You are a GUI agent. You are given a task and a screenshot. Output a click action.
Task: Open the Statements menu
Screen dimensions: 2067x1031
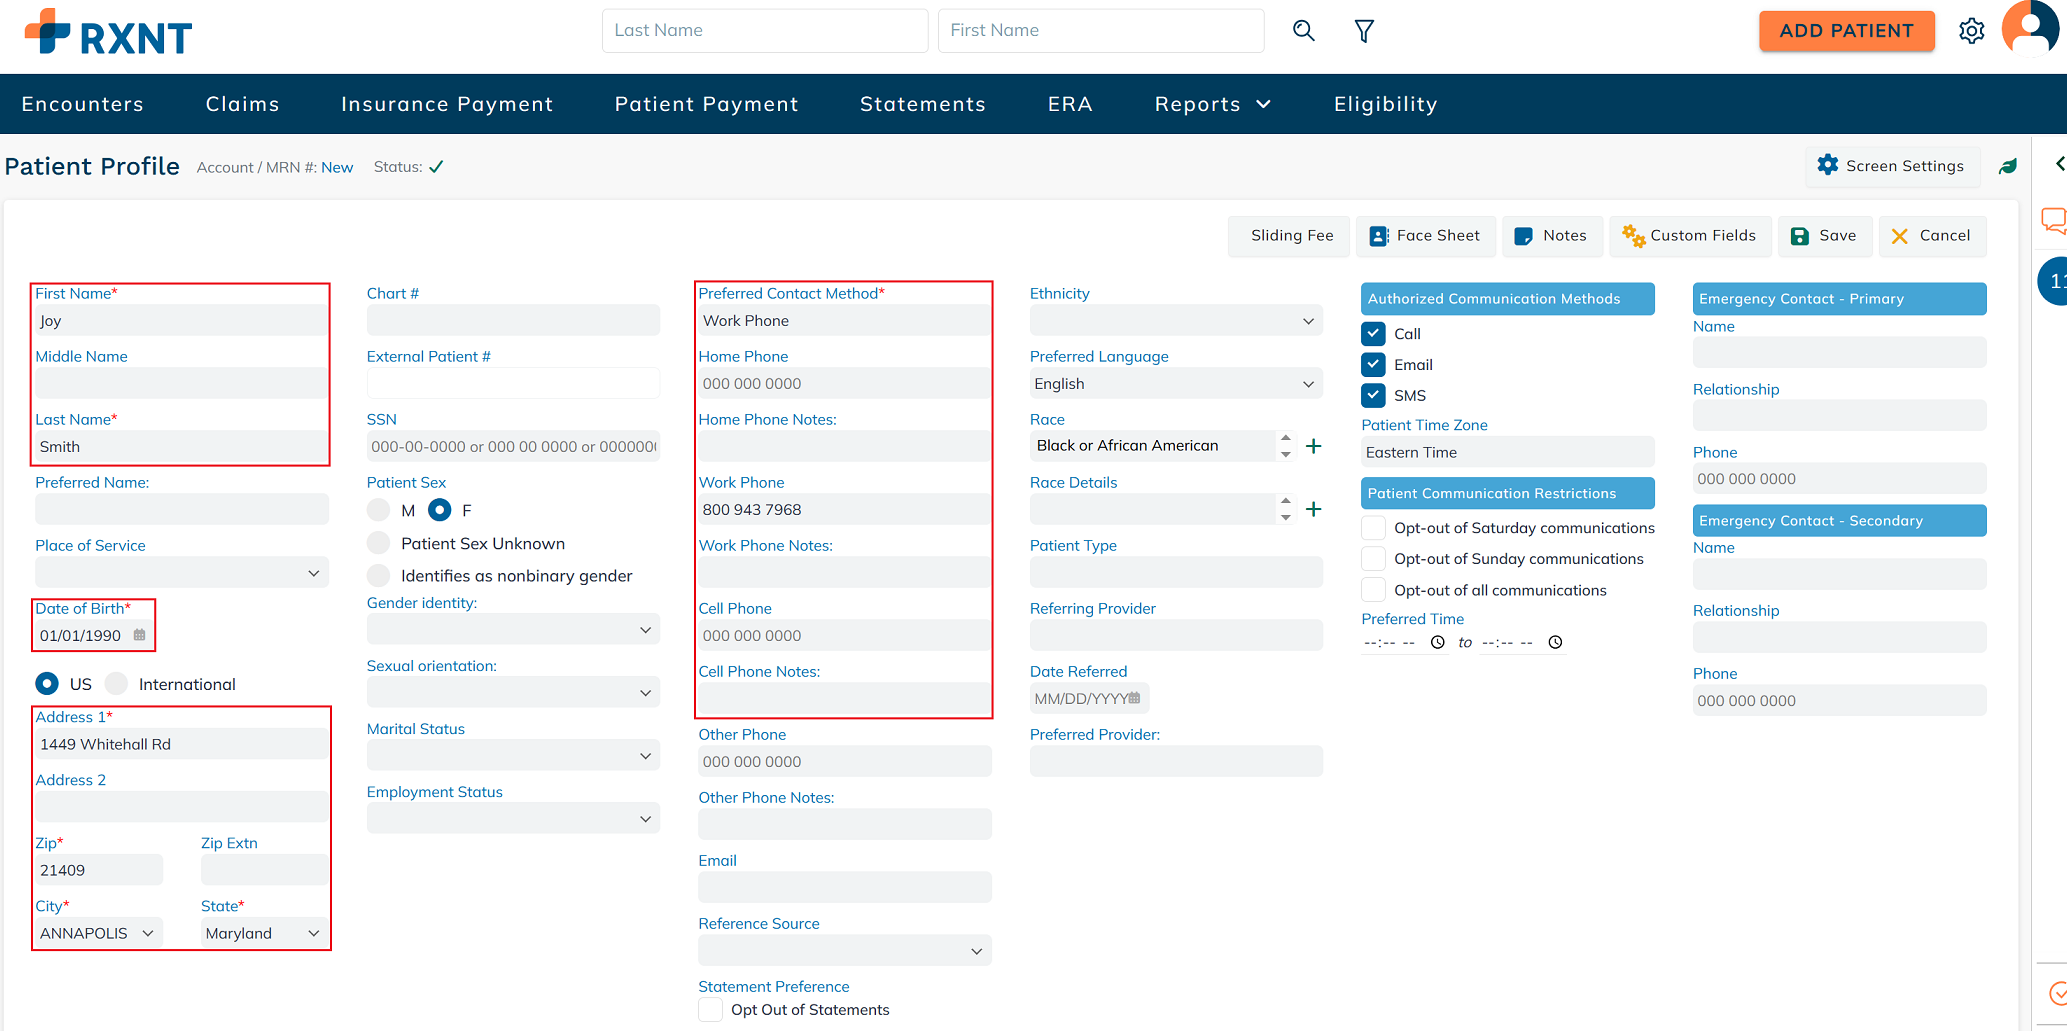[923, 104]
